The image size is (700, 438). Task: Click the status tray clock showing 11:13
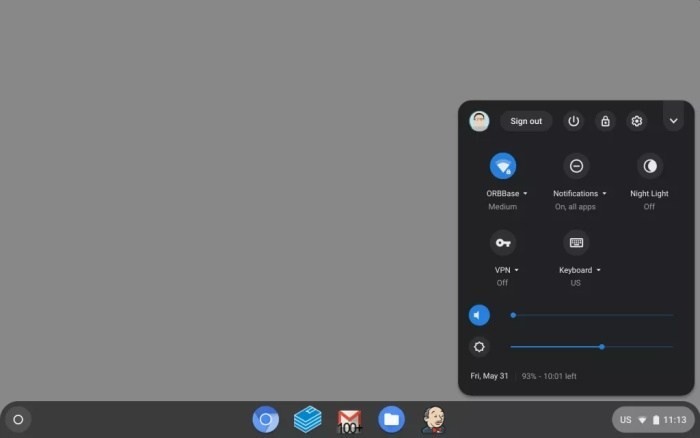pyautogui.click(x=675, y=420)
